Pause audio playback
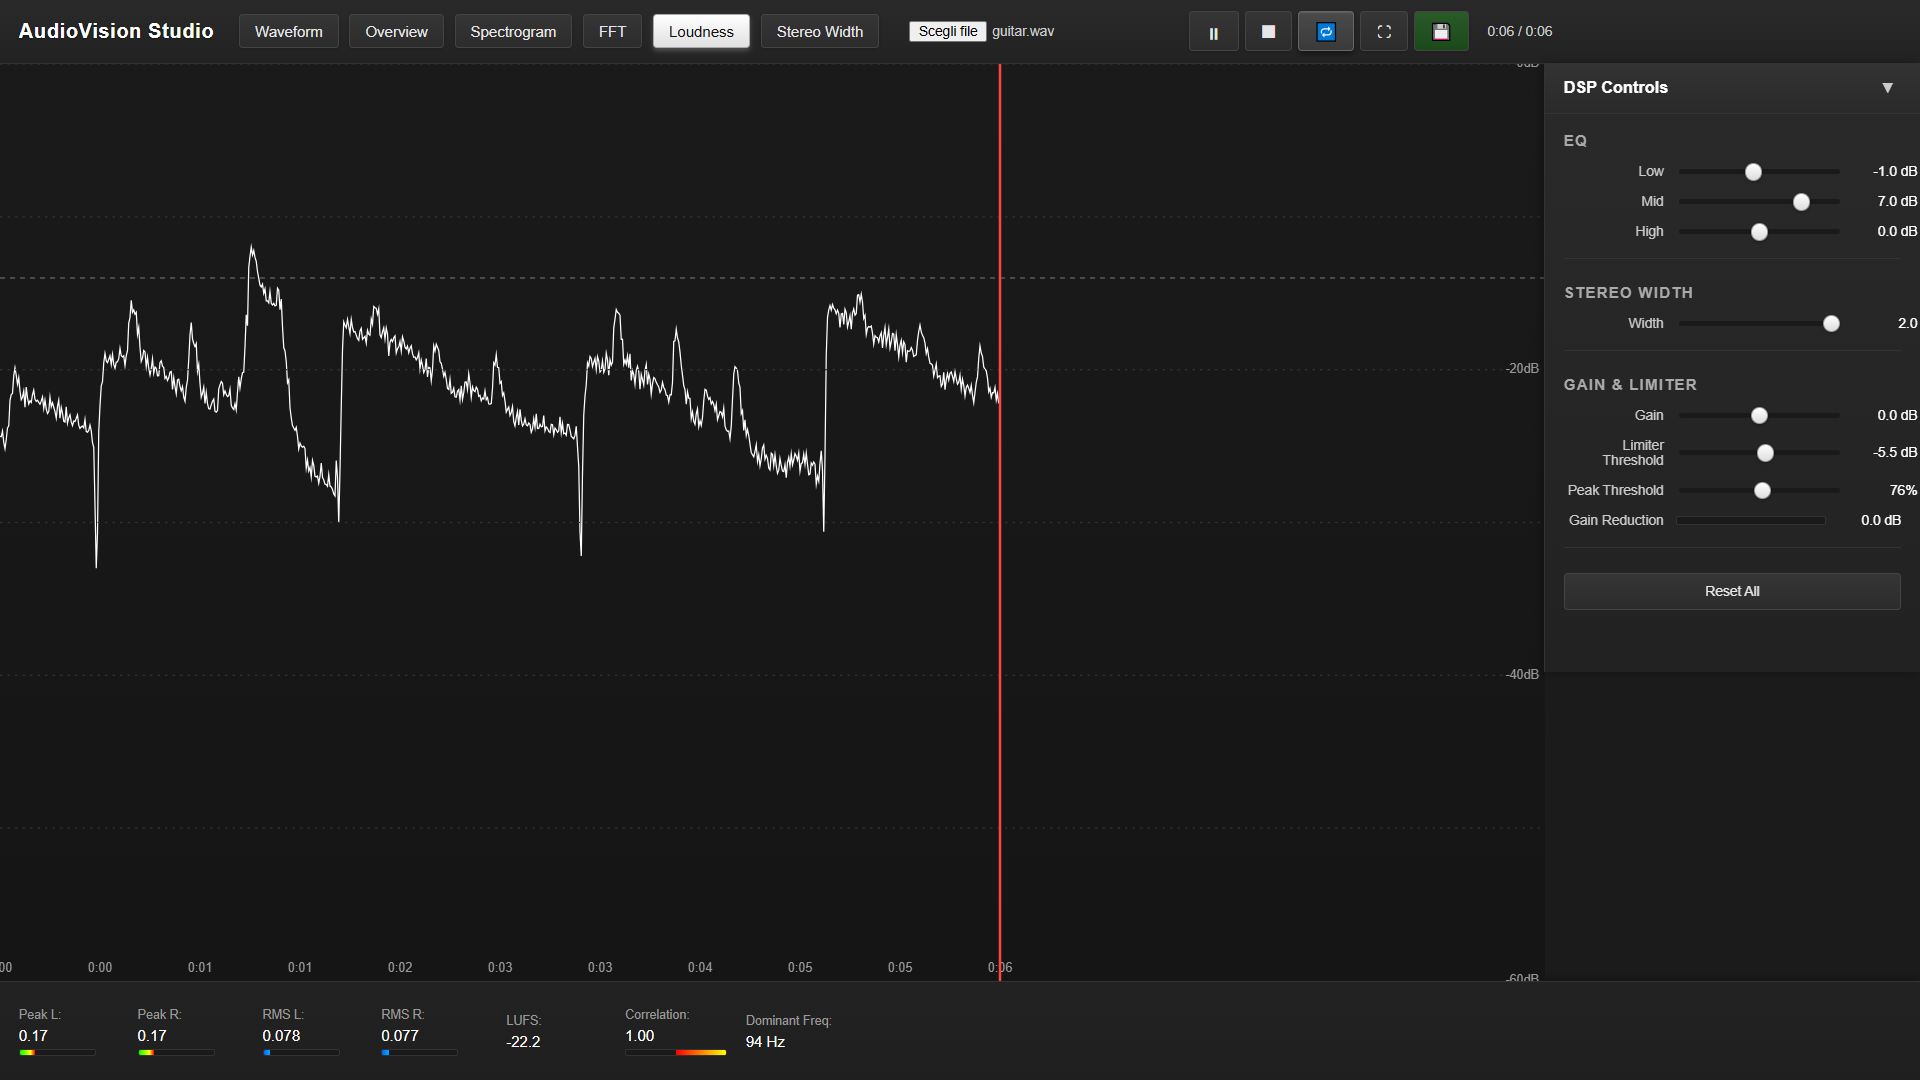 (x=1213, y=32)
